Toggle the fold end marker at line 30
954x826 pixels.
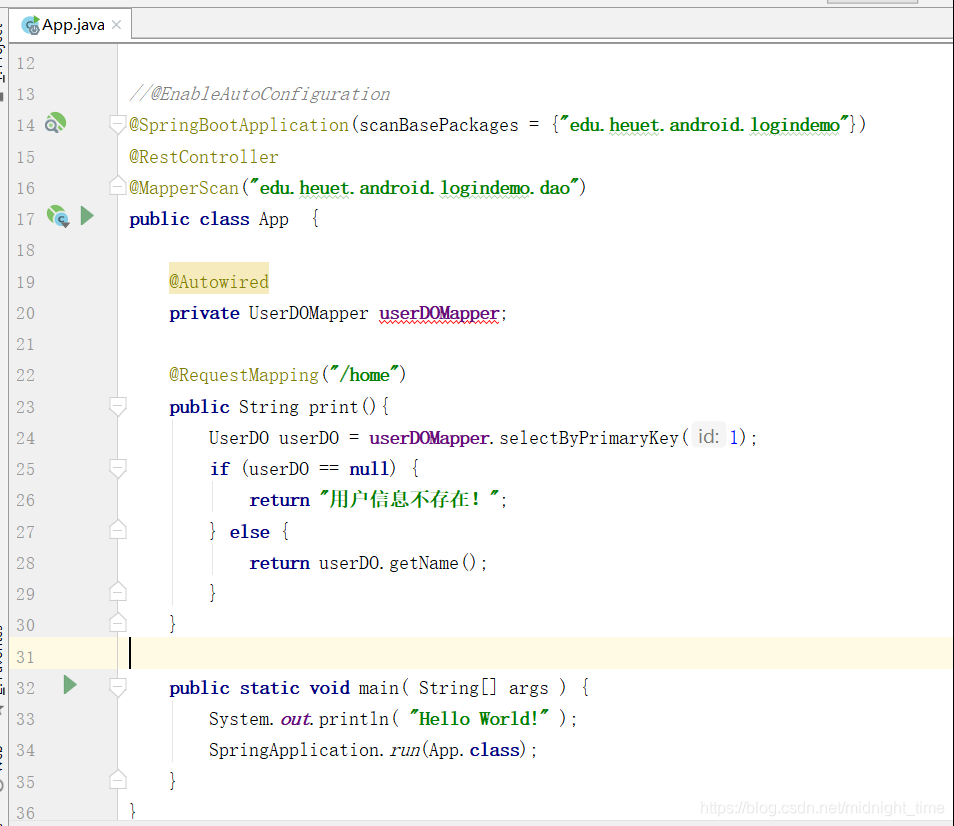[117, 623]
